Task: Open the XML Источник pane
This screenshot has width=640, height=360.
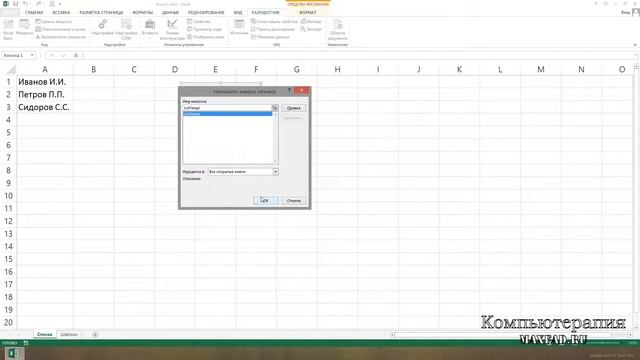Action: (239, 27)
